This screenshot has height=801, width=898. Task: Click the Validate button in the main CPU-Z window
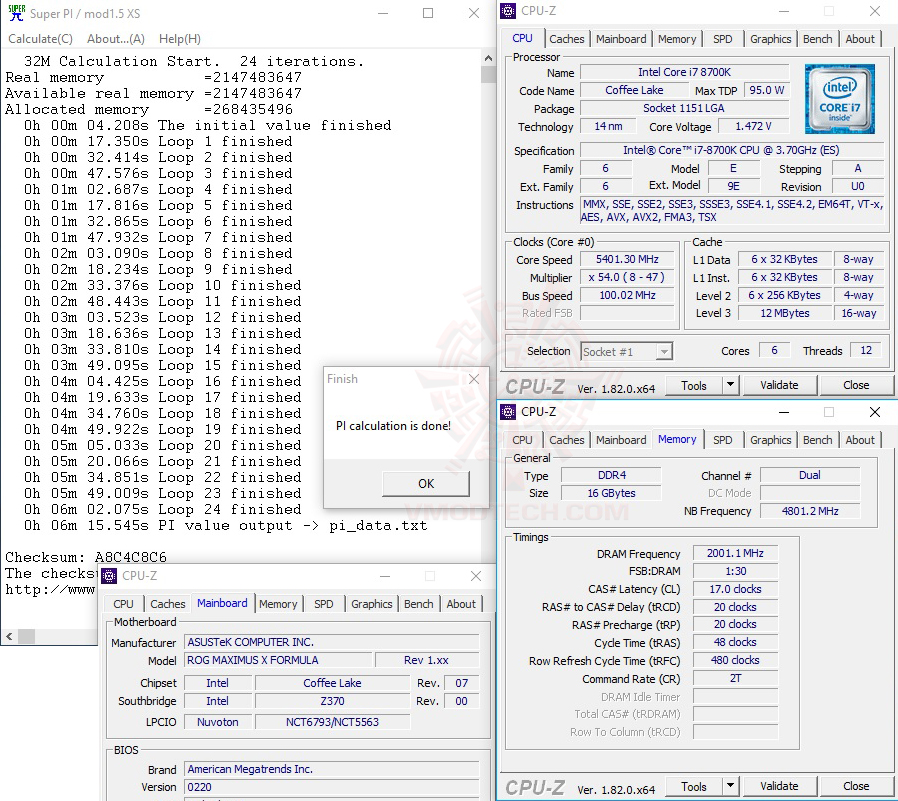tap(780, 385)
